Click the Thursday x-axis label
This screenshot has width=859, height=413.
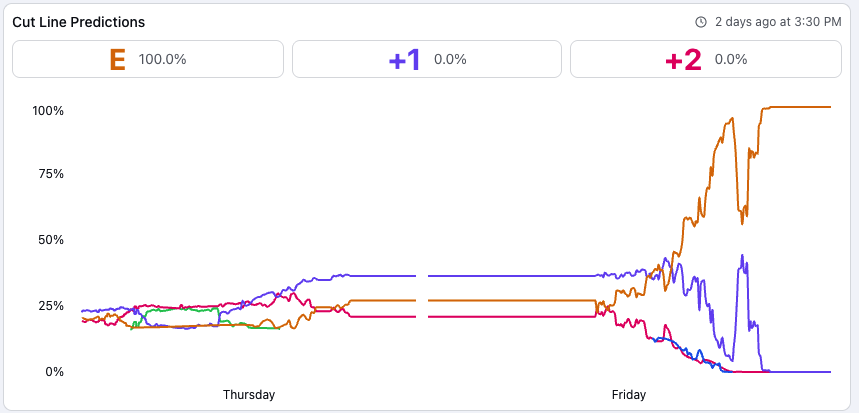coord(249,394)
